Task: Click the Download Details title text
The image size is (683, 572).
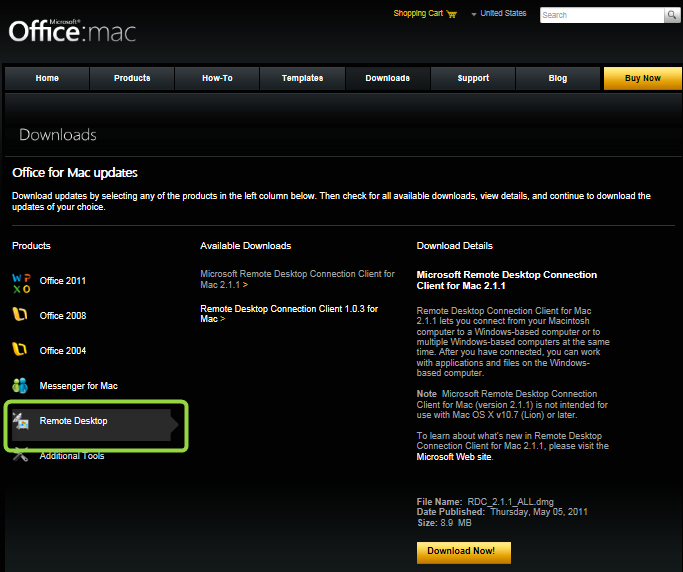Action: pos(454,246)
